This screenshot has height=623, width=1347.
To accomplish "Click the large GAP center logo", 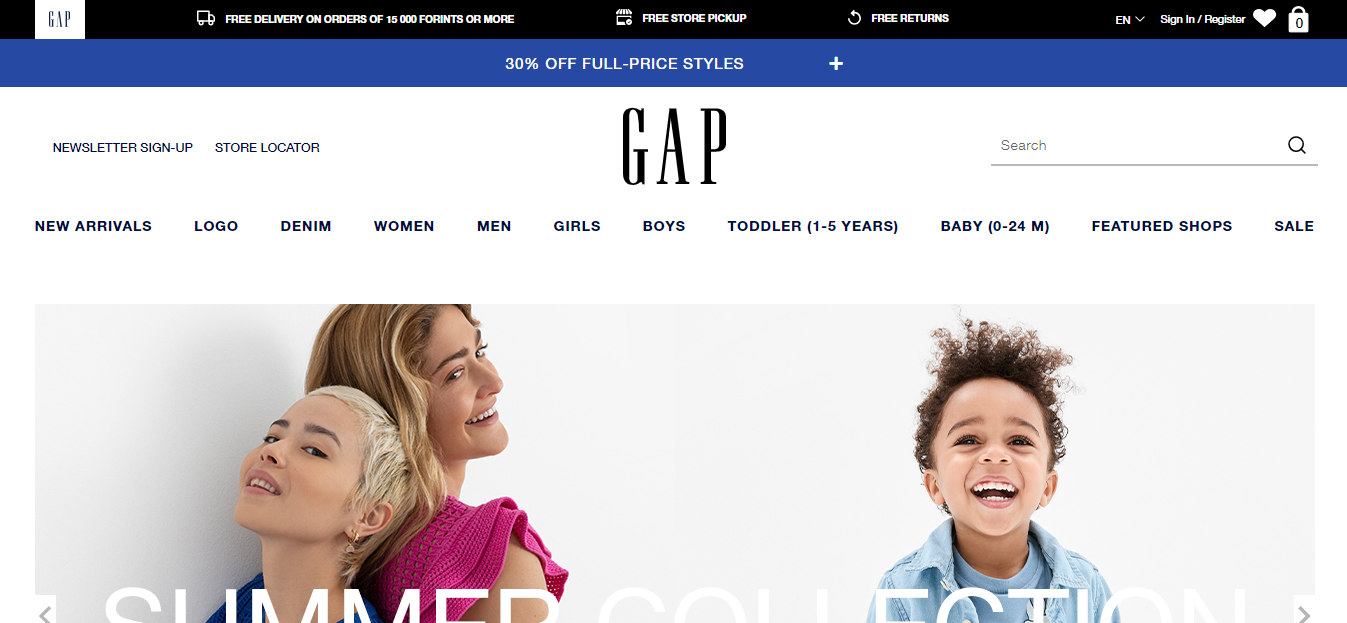I will (674, 146).
